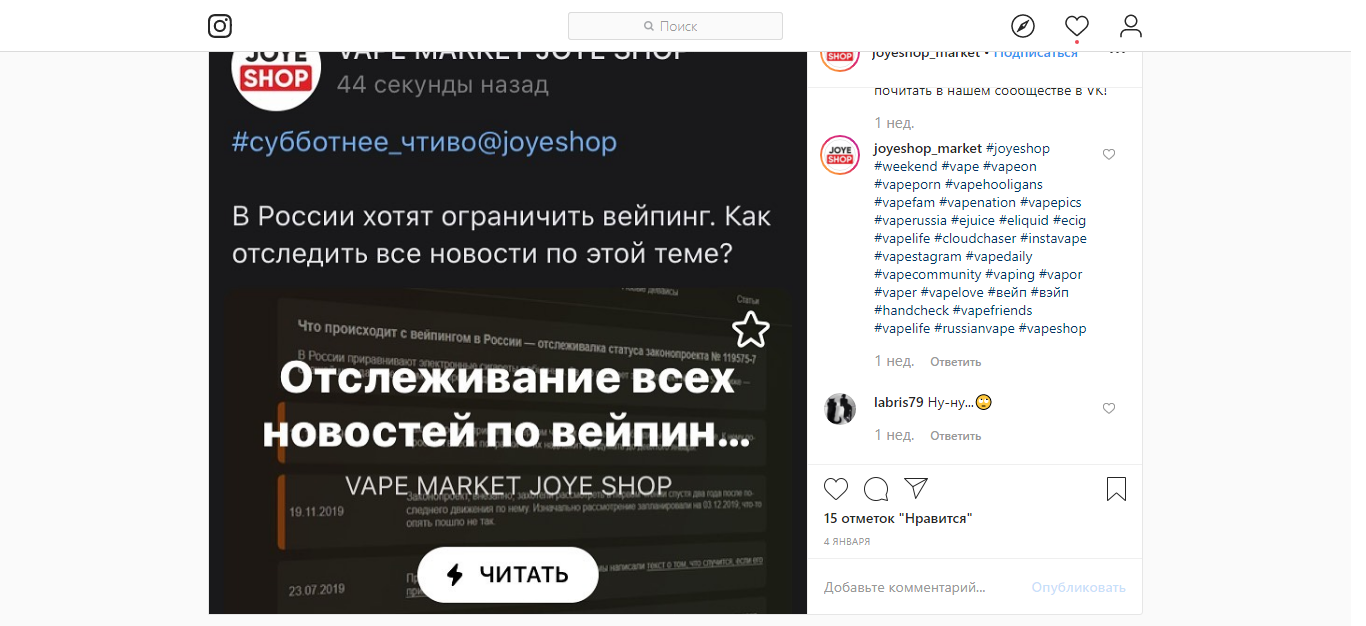Click the Подписаться follow link
1366x626 pixels.
1036,53
